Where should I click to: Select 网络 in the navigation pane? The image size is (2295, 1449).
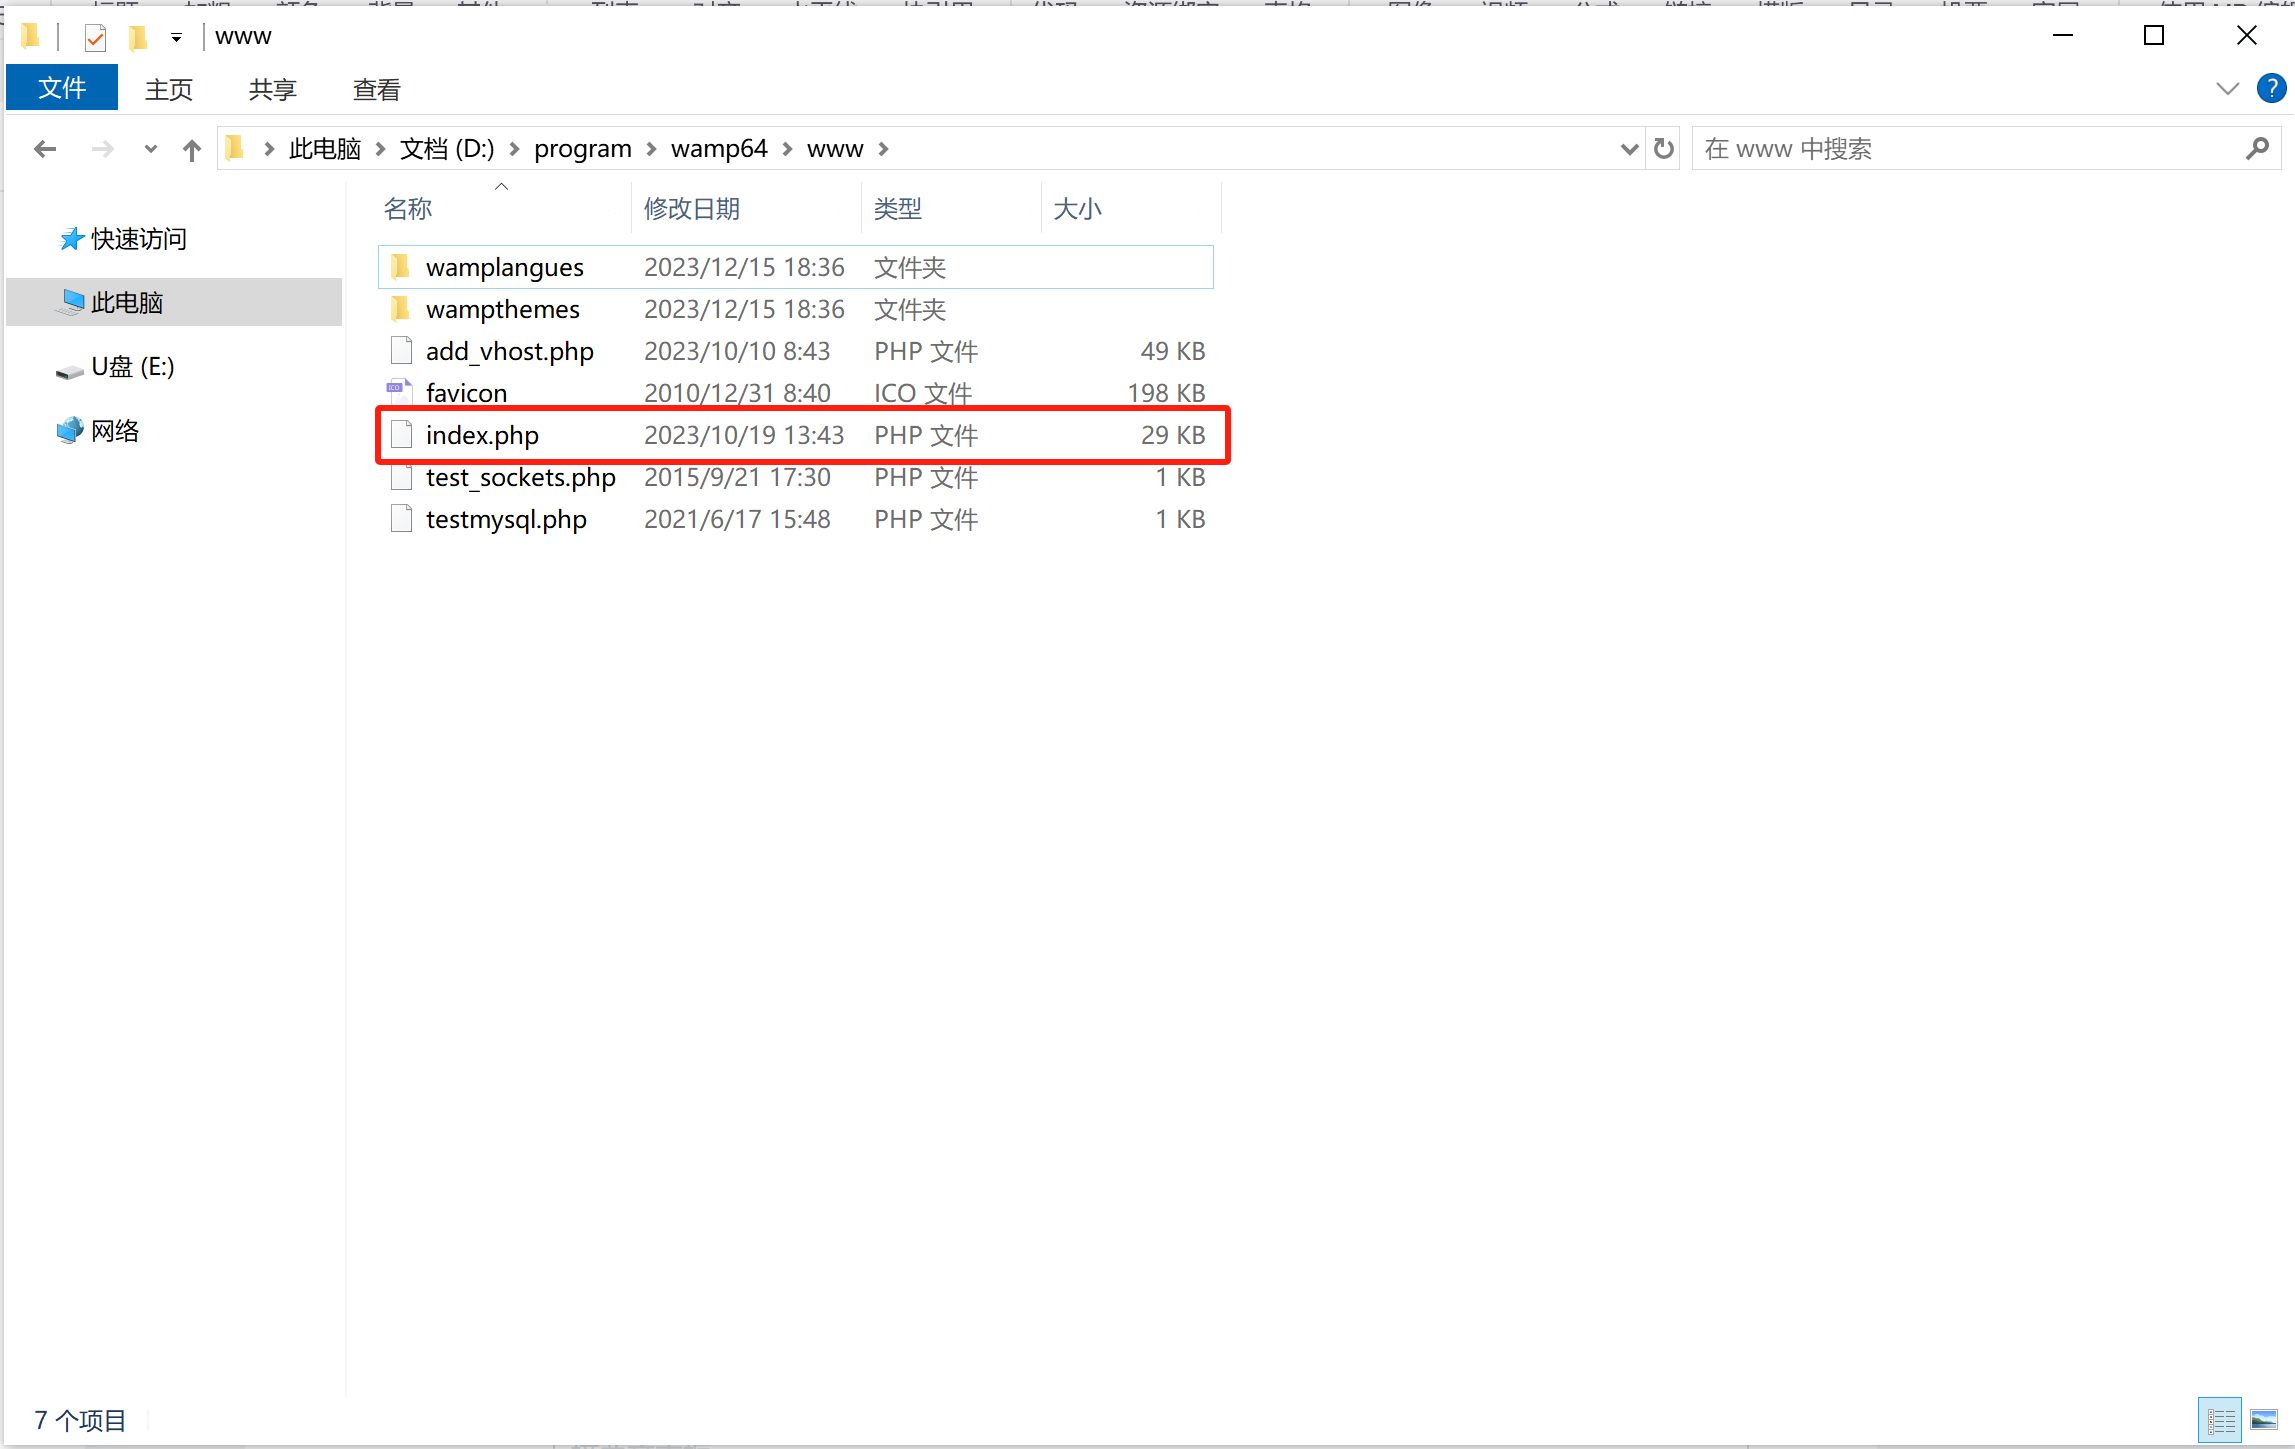click(114, 431)
